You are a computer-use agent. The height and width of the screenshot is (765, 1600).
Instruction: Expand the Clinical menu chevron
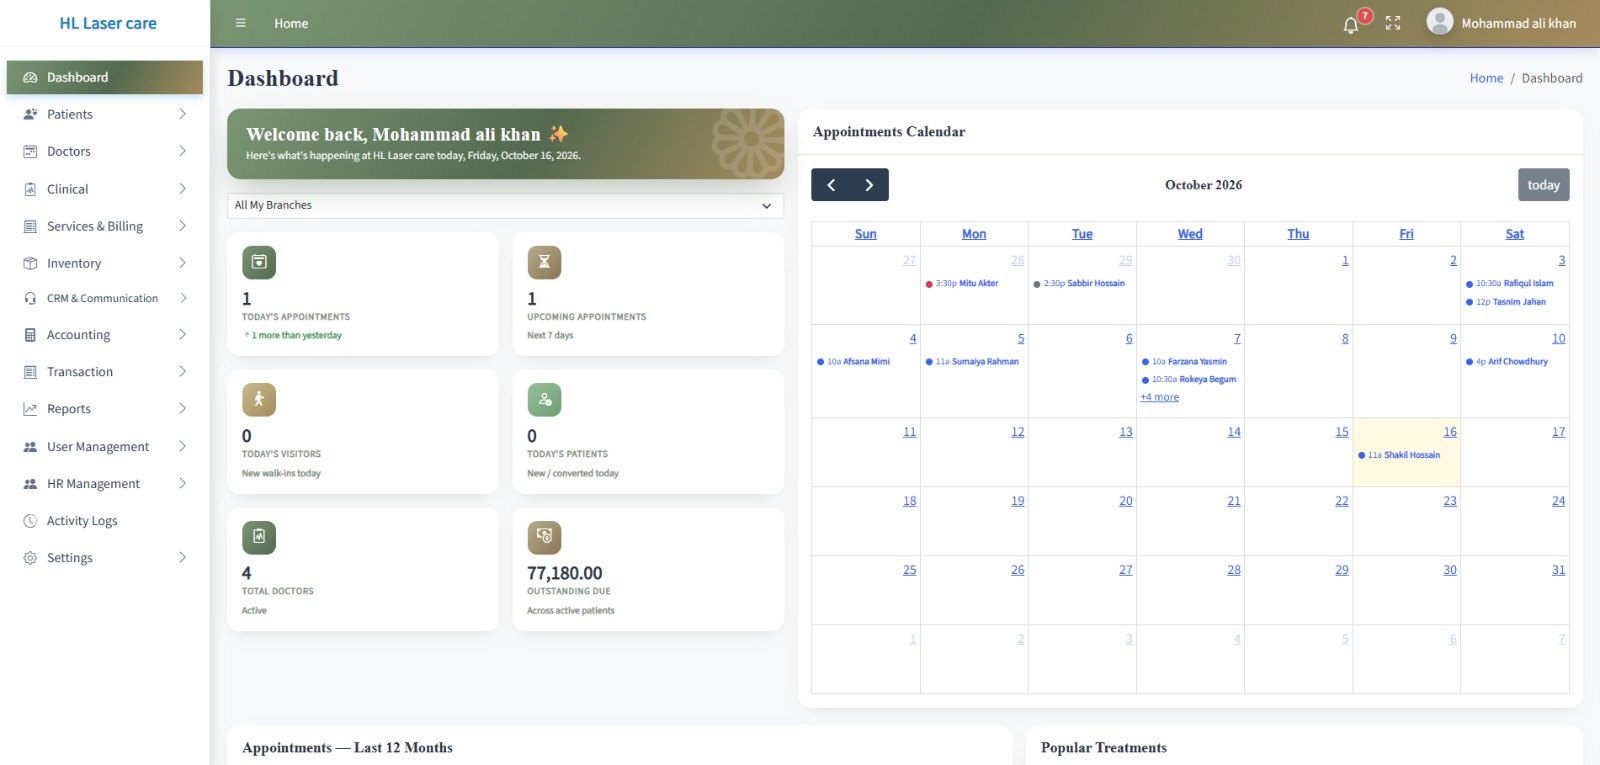click(182, 189)
